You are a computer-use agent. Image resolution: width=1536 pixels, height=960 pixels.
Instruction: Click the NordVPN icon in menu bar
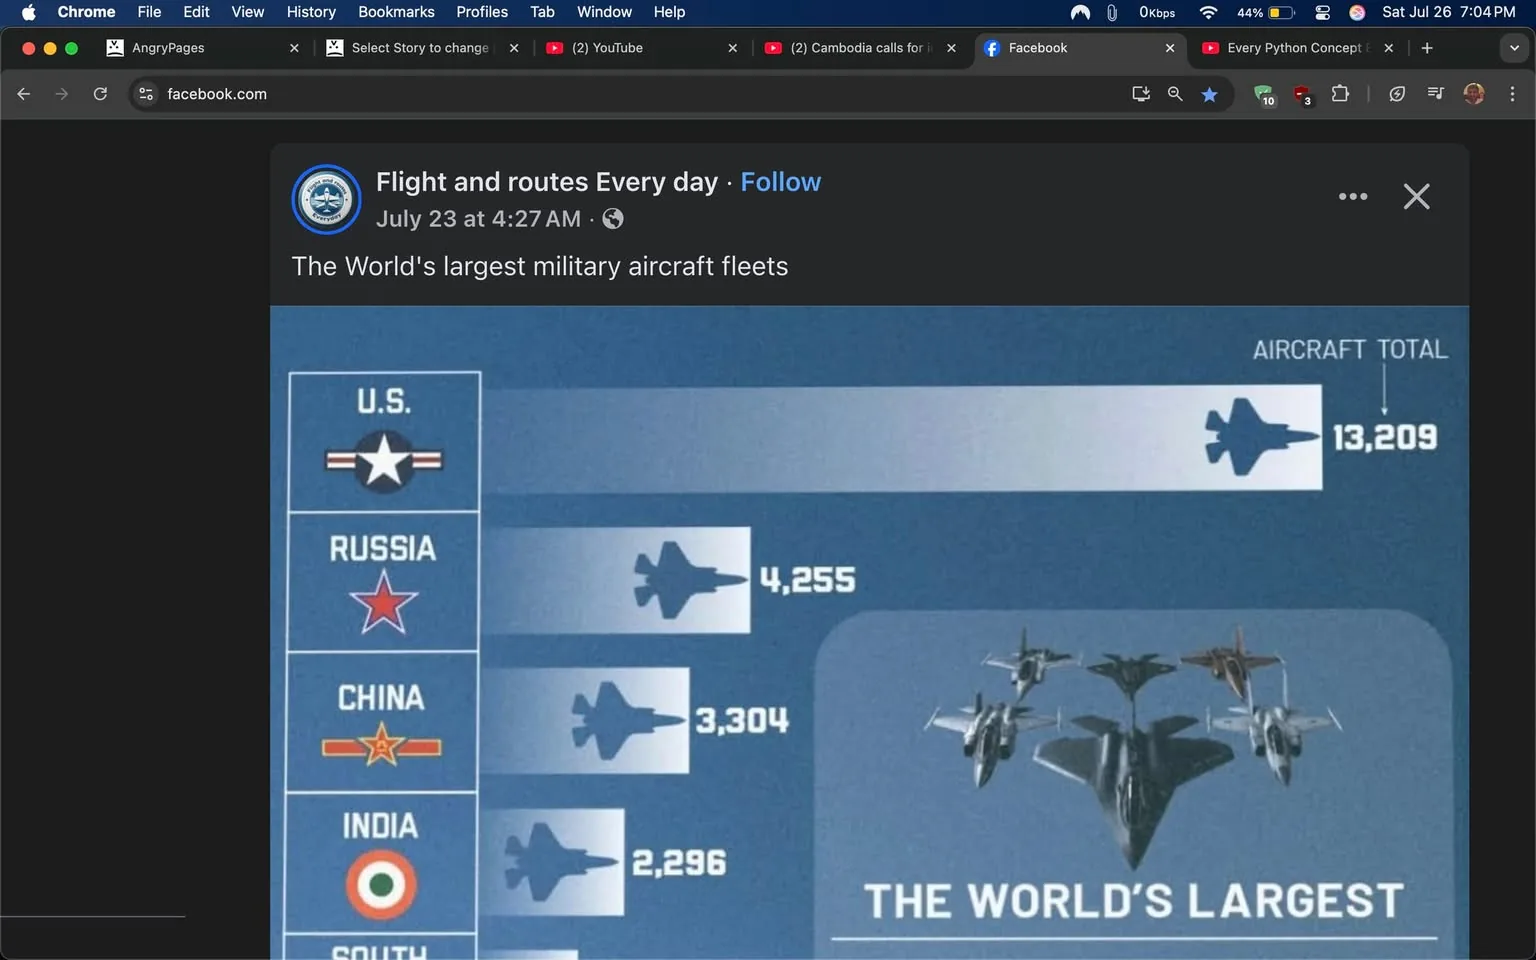click(x=1080, y=13)
